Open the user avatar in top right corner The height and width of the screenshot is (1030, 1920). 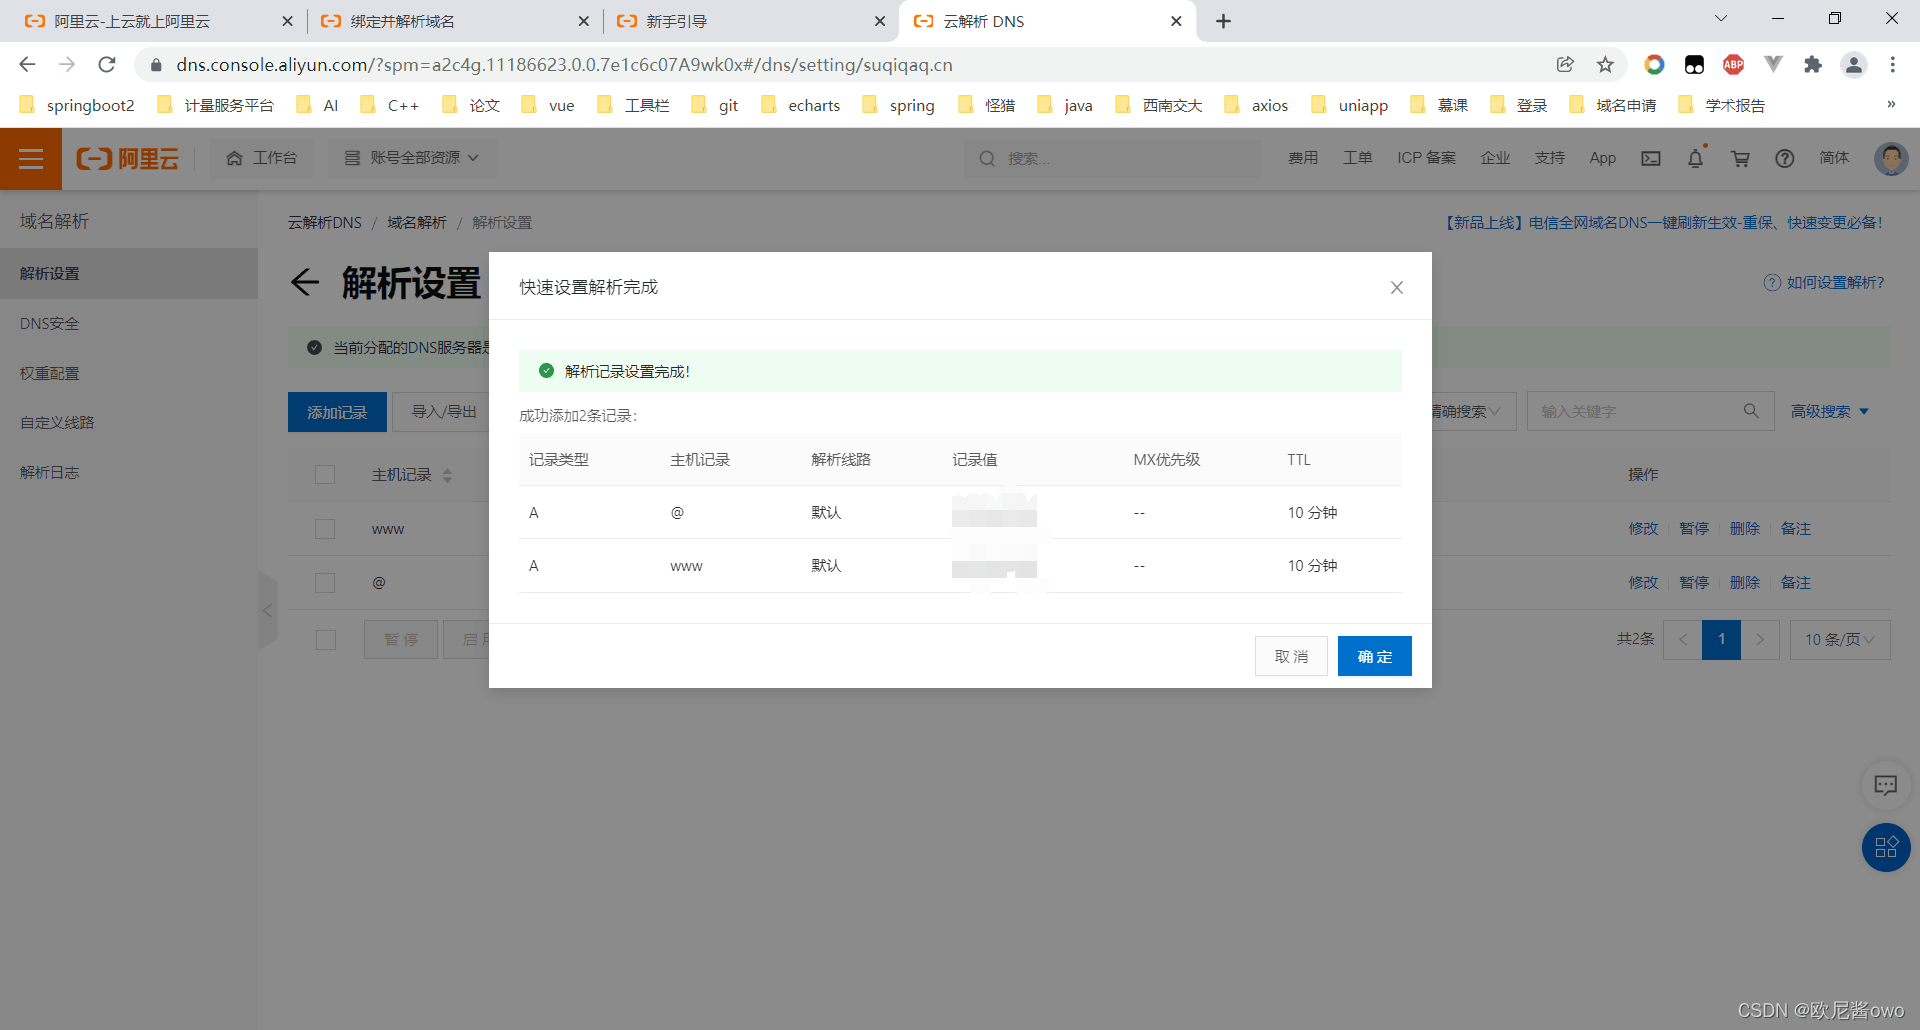(x=1891, y=158)
